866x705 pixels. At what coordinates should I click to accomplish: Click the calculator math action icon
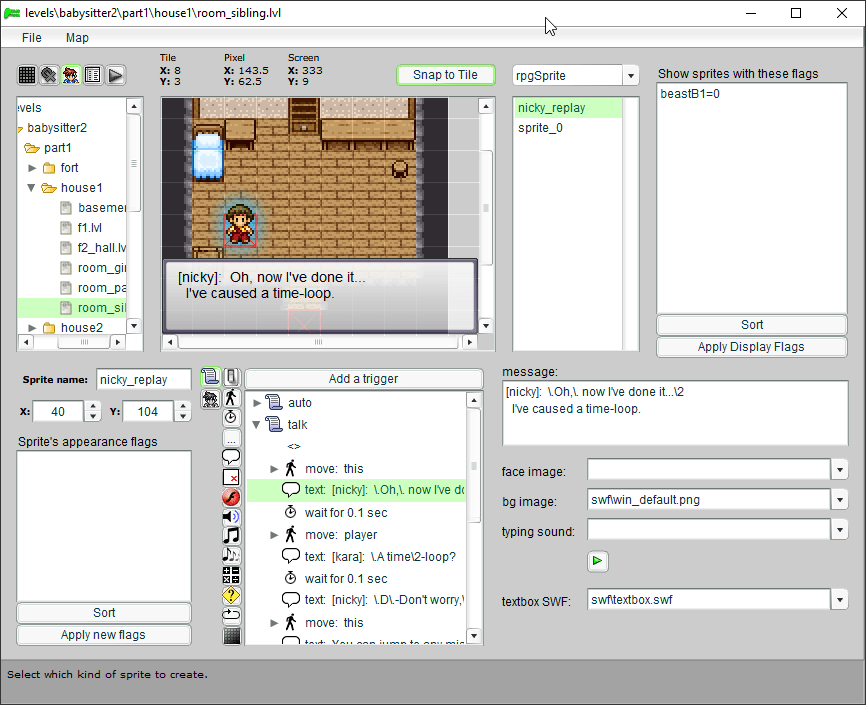click(x=232, y=575)
